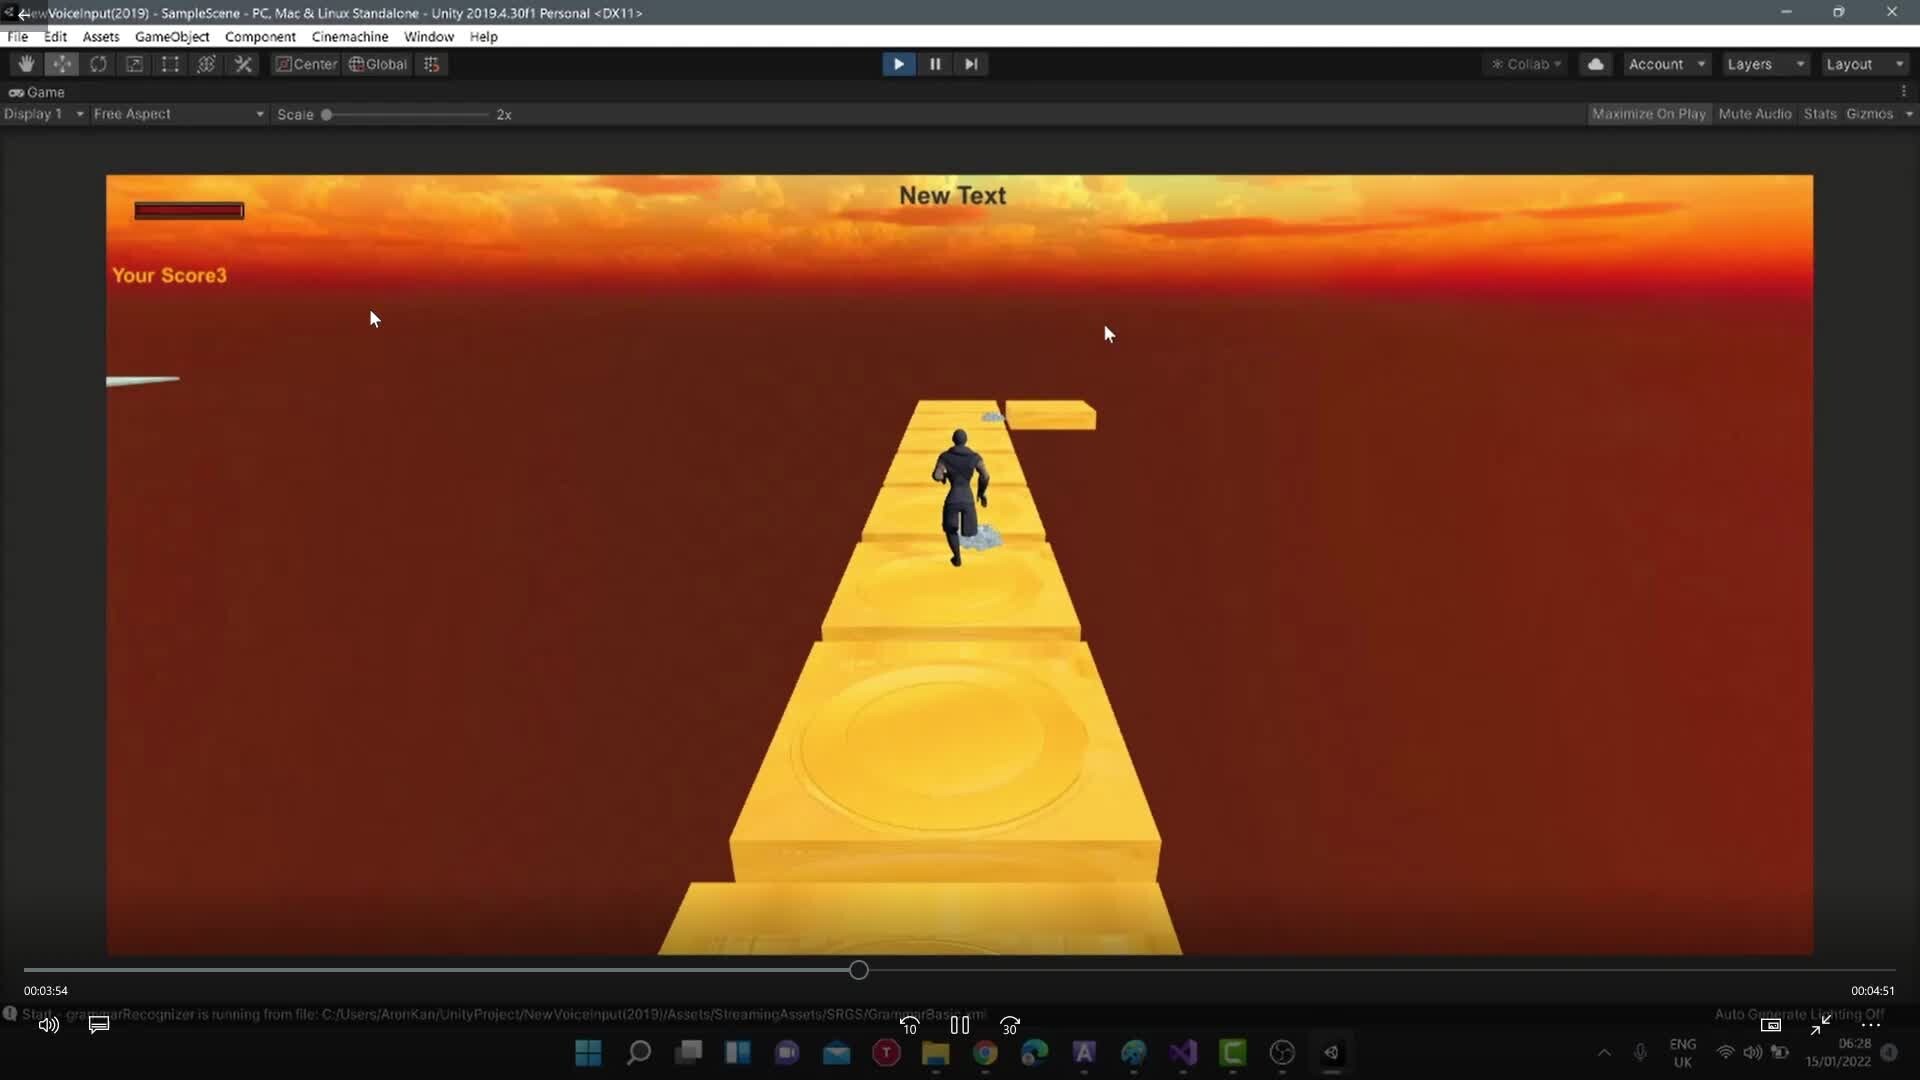
Task: Toggle Maximize On Play
Action: coord(1649,113)
